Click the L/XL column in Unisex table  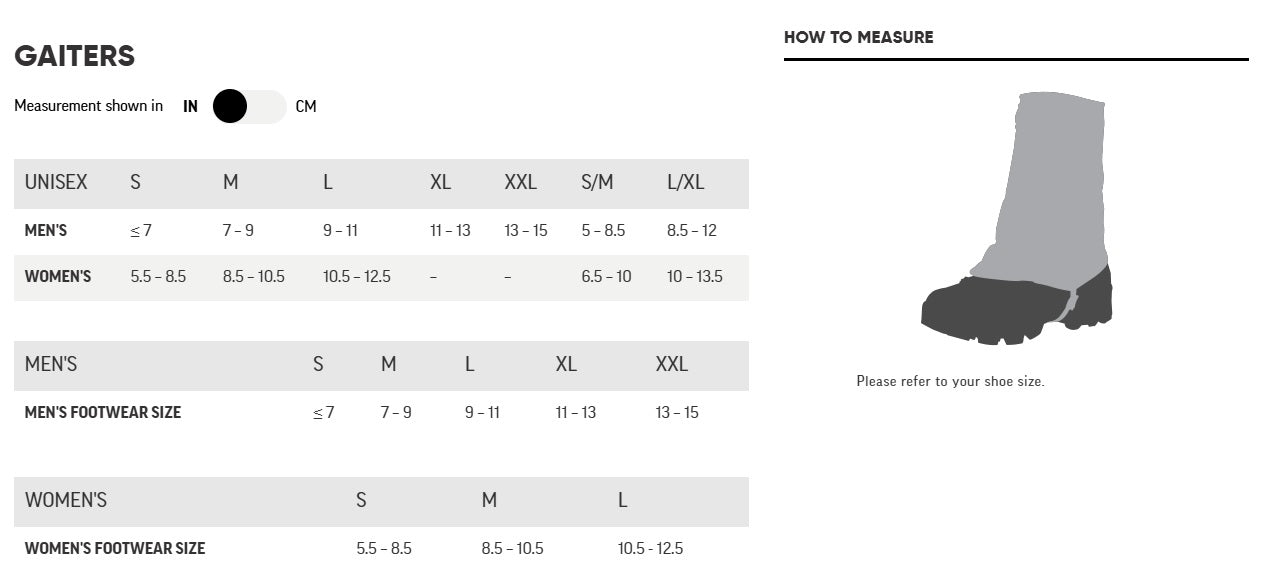[685, 182]
